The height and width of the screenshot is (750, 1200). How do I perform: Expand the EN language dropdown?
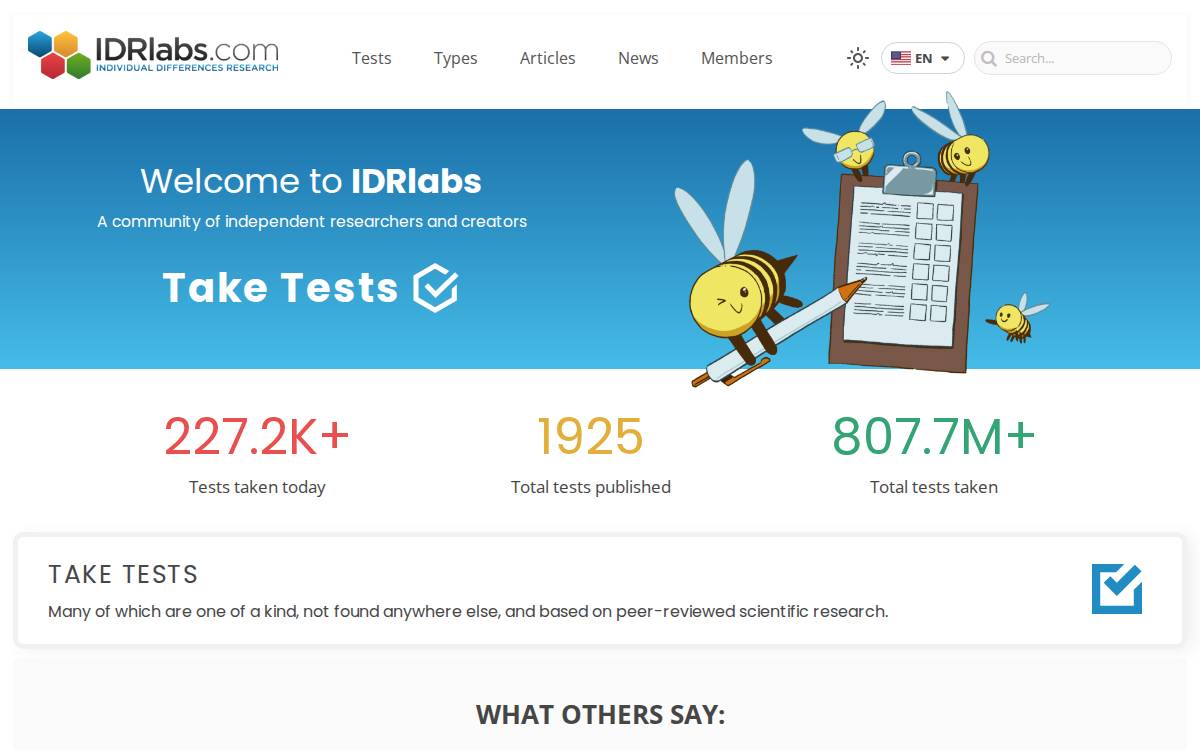point(922,58)
